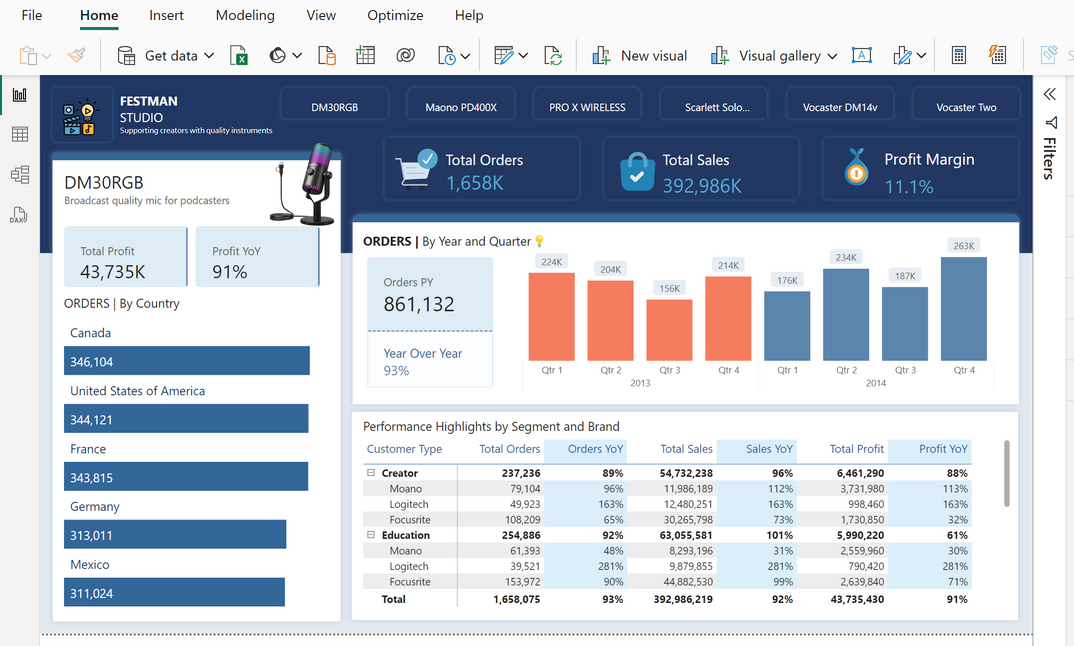This screenshot has height=646, width=1074.
Task: Click the Refresh data icon
Action: point(553,56)
